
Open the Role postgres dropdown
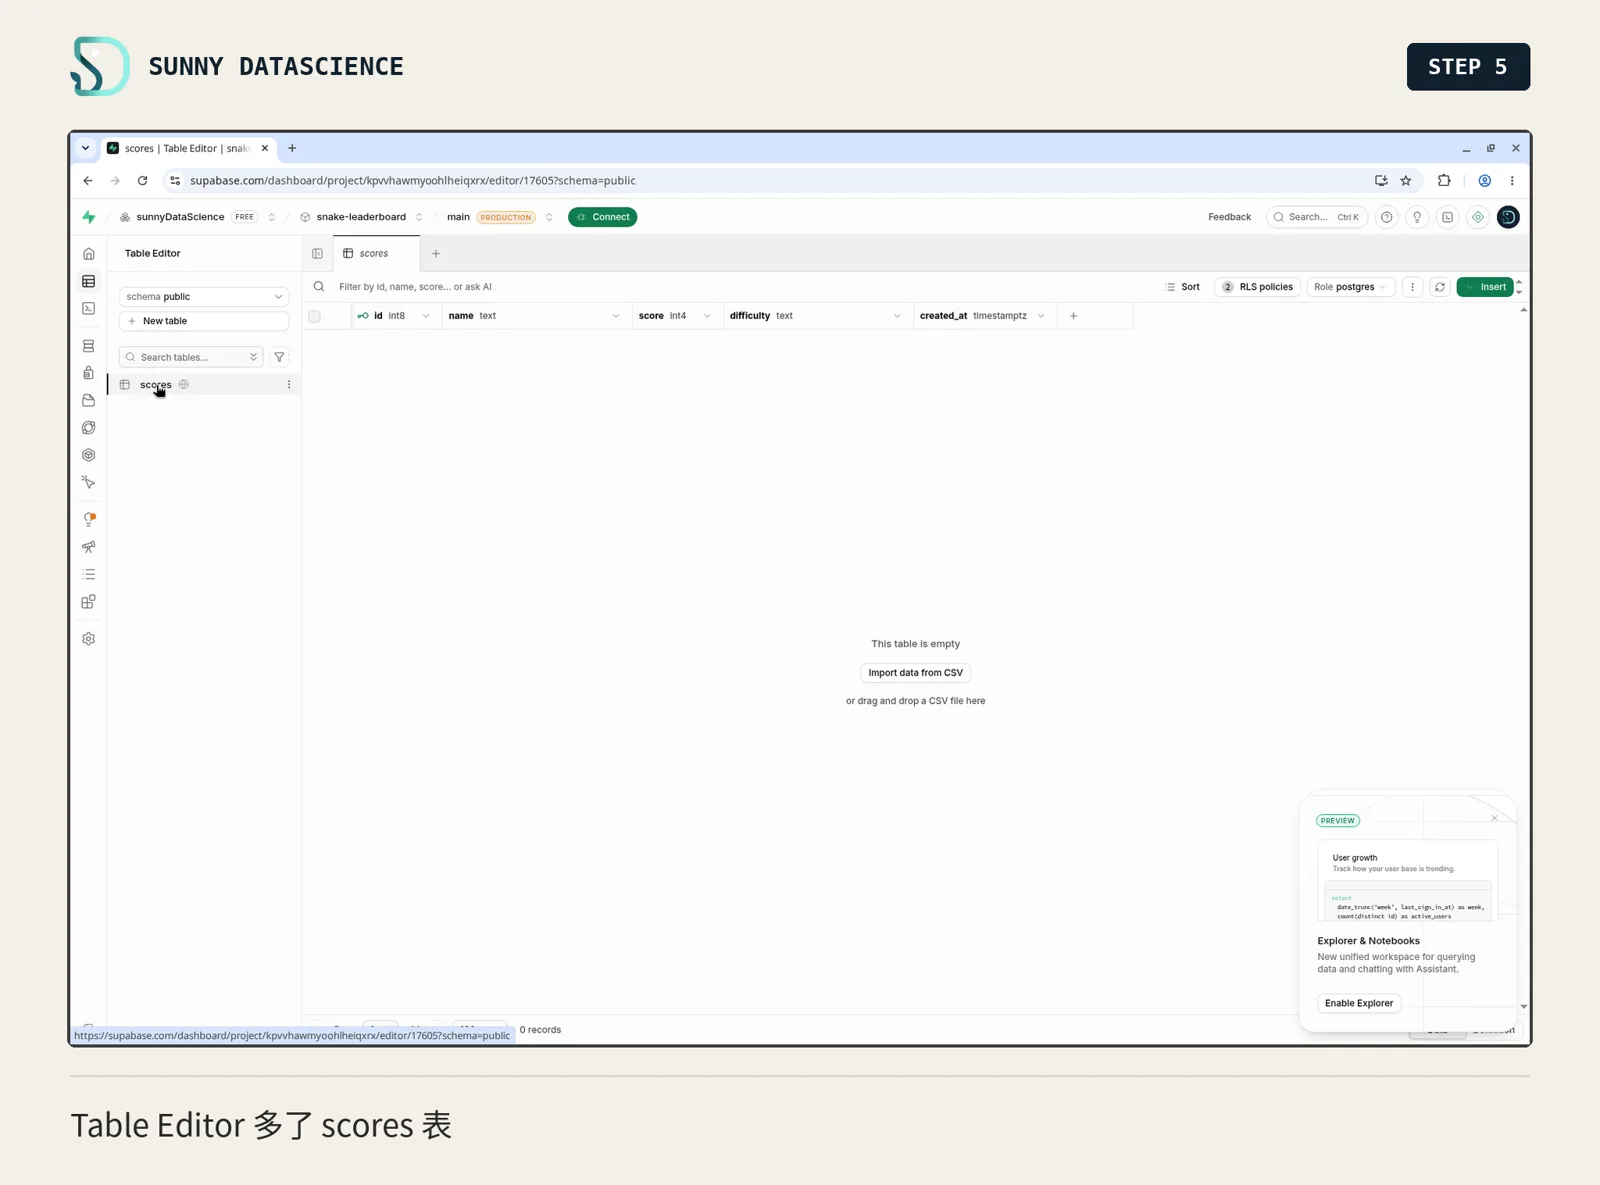1351,287
